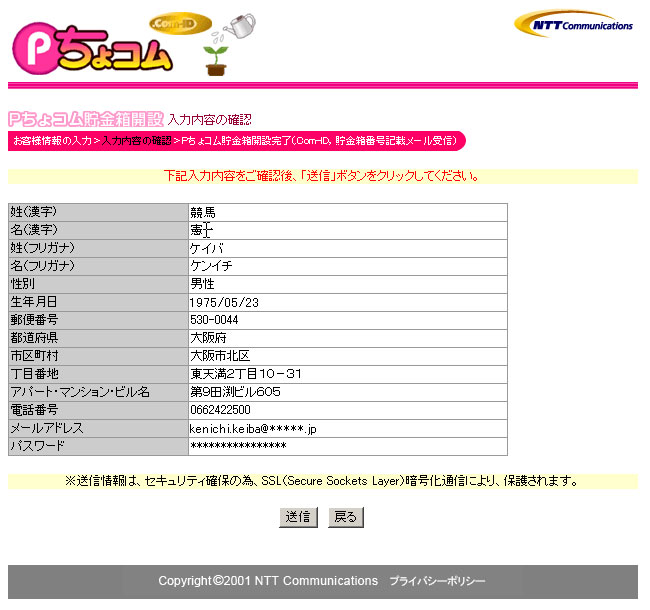
Task: Click the 性別 label cell
Action: click(x=98, y=285)
